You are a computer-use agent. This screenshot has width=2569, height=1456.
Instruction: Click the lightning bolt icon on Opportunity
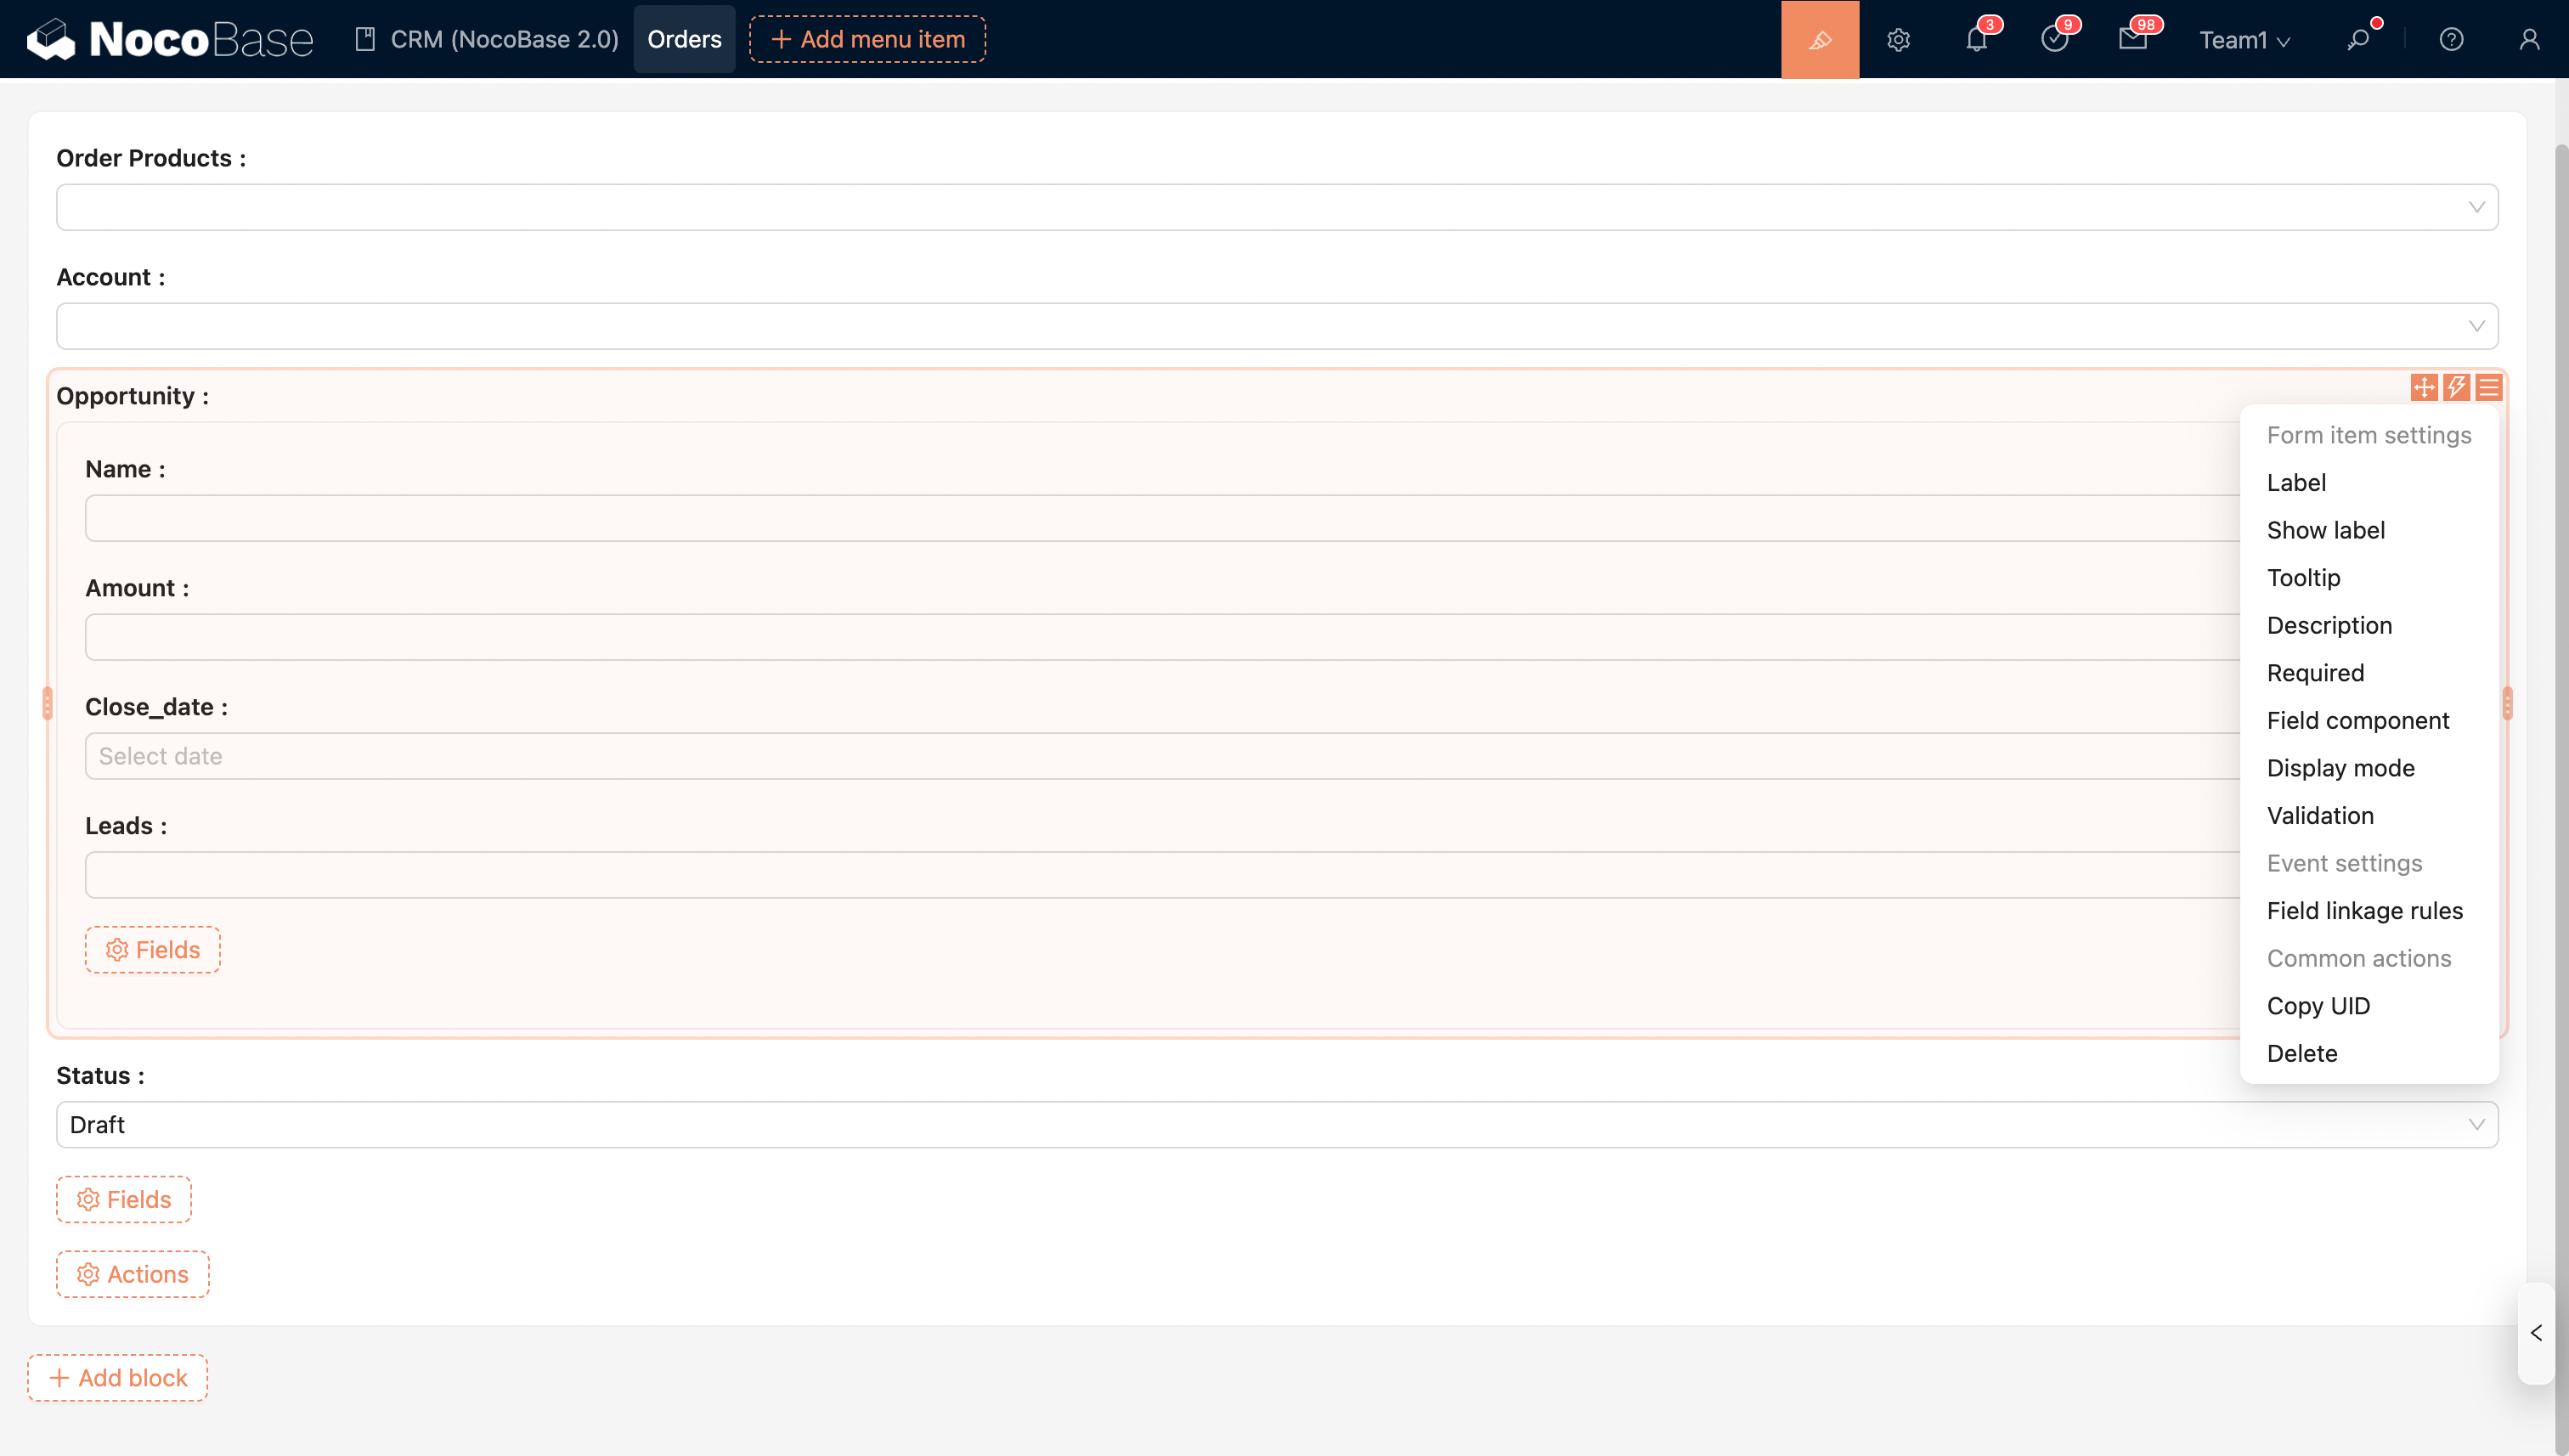click(2456, 387)
